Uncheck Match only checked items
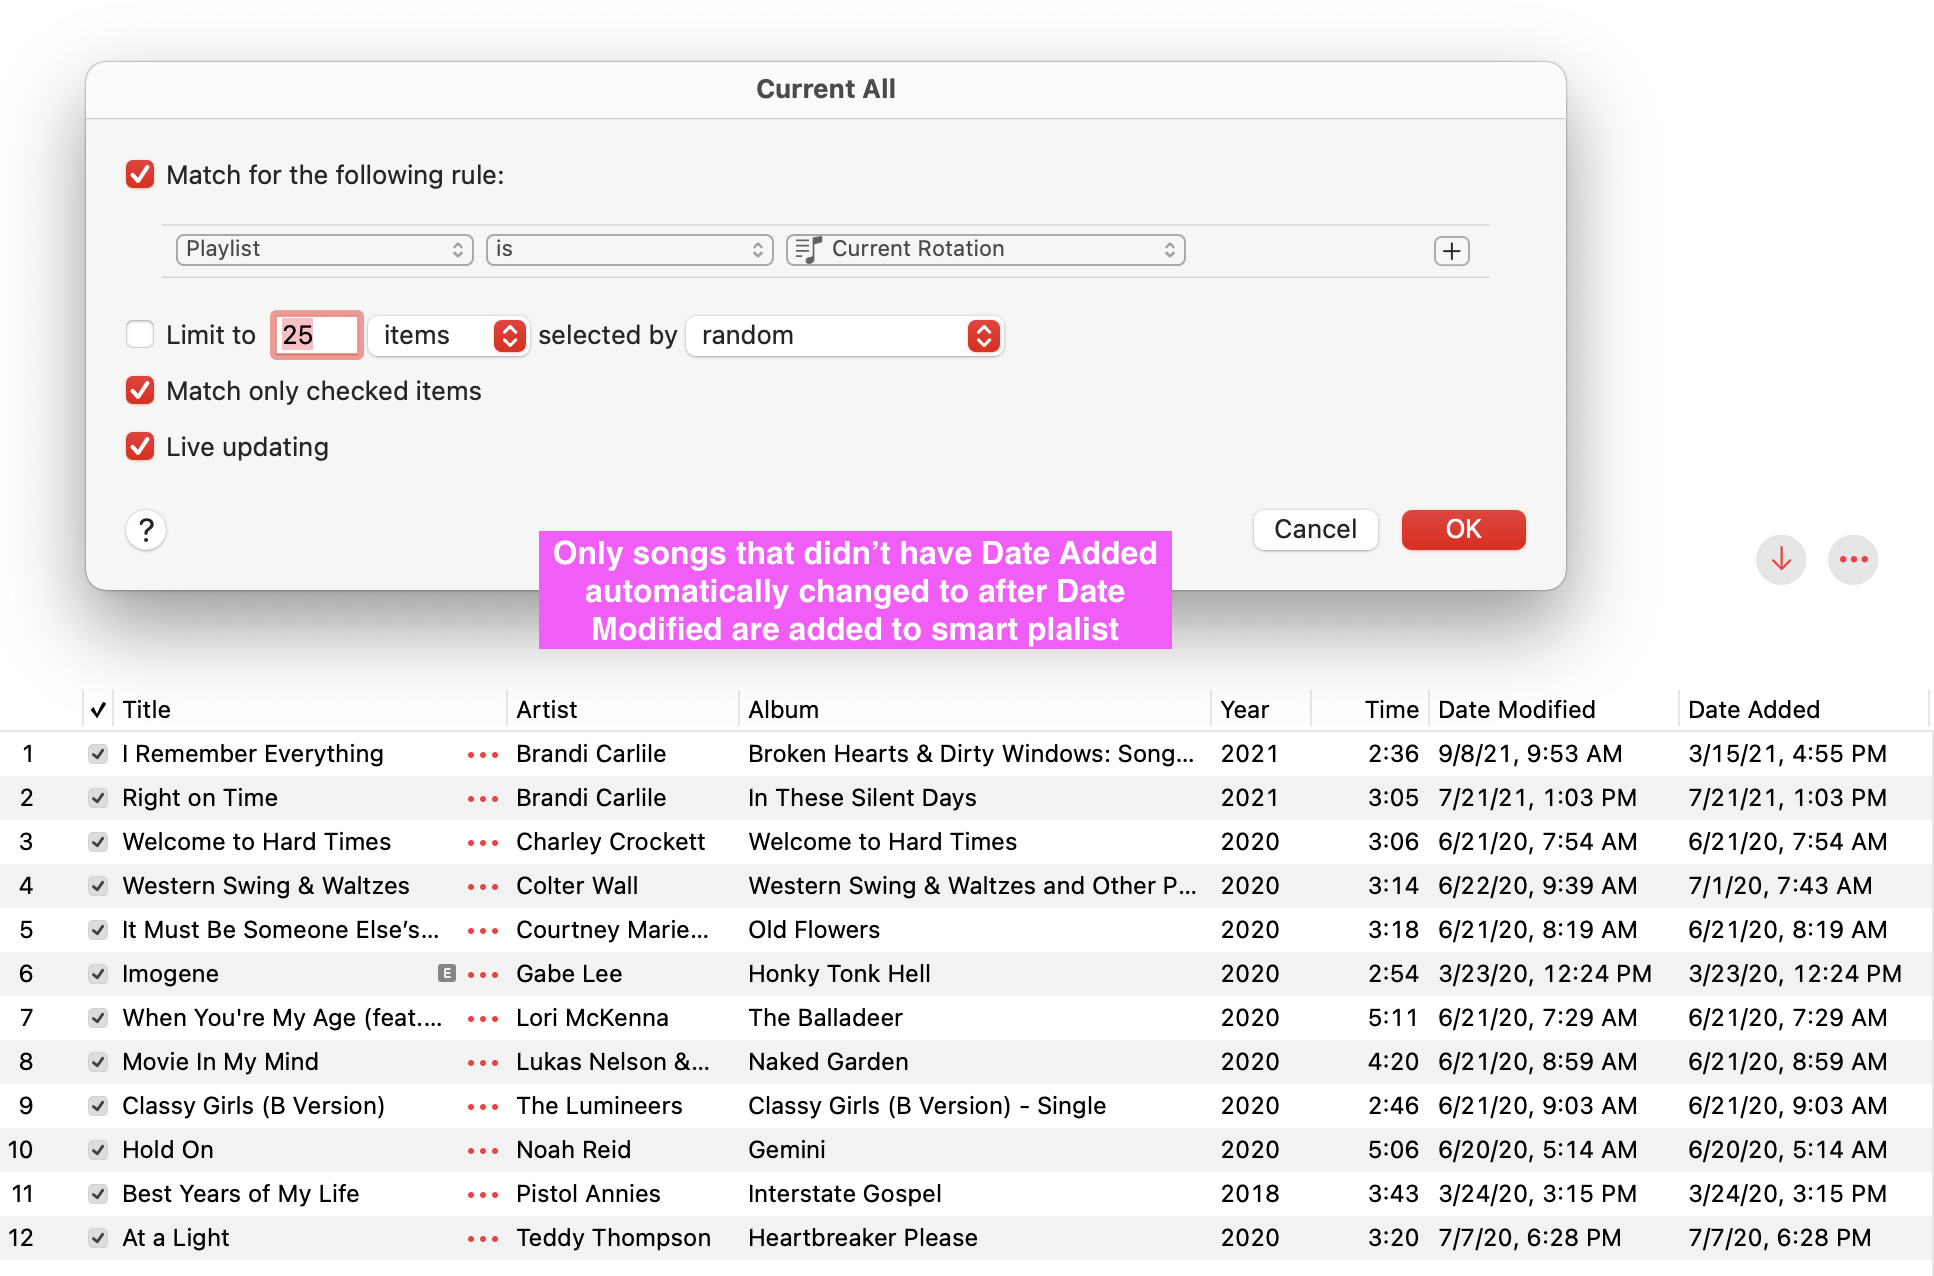The width and height of the screenshot is (1934, 1276). coord(140,391)
